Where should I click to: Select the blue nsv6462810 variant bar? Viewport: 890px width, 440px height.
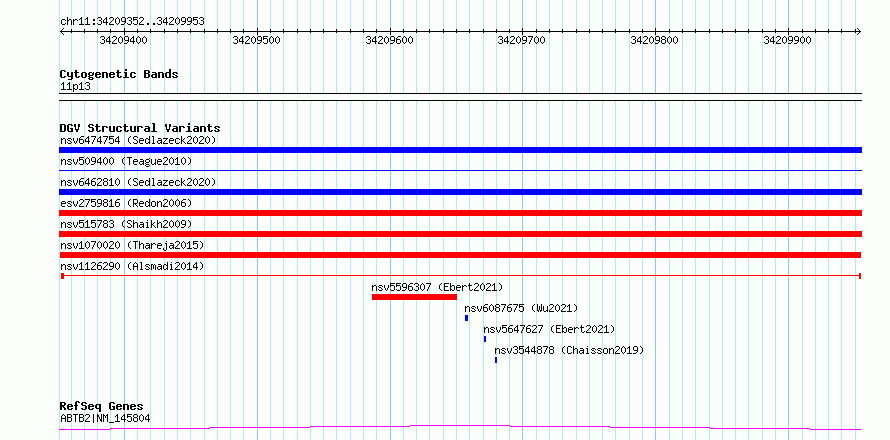pyautogui.click(x=460, y=192)
